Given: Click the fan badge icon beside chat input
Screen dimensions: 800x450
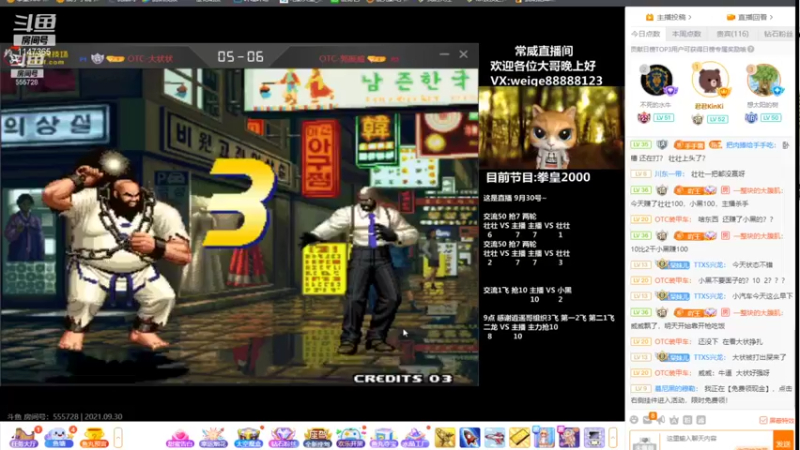Looking at the screenshot, I should click(x=644, y=443).
